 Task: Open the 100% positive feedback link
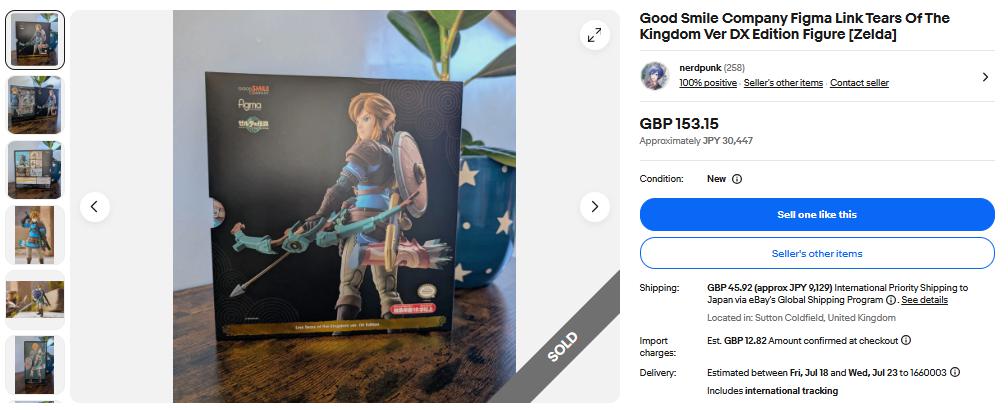(708, 83)
